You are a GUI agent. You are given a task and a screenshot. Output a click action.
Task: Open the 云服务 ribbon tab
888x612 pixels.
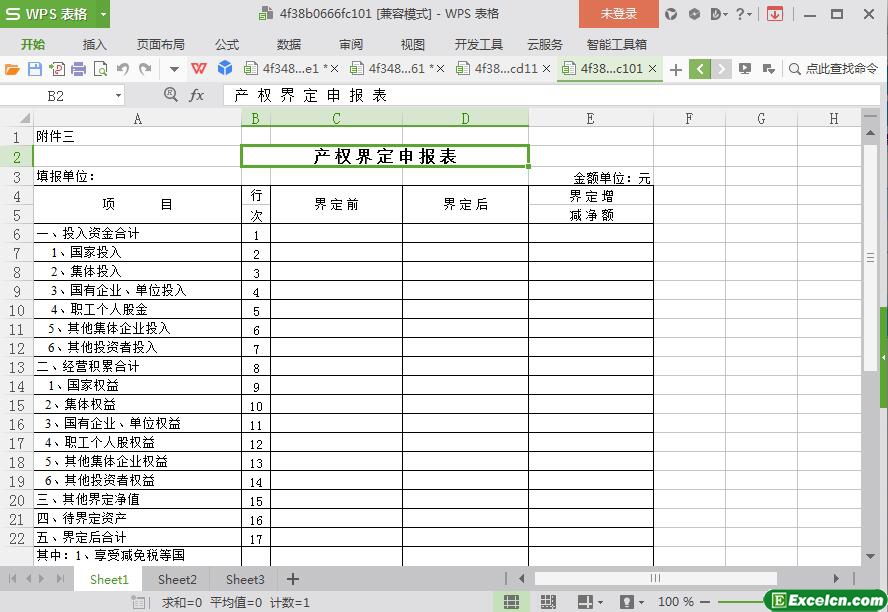pyautogui.click(x=545, y=44)
